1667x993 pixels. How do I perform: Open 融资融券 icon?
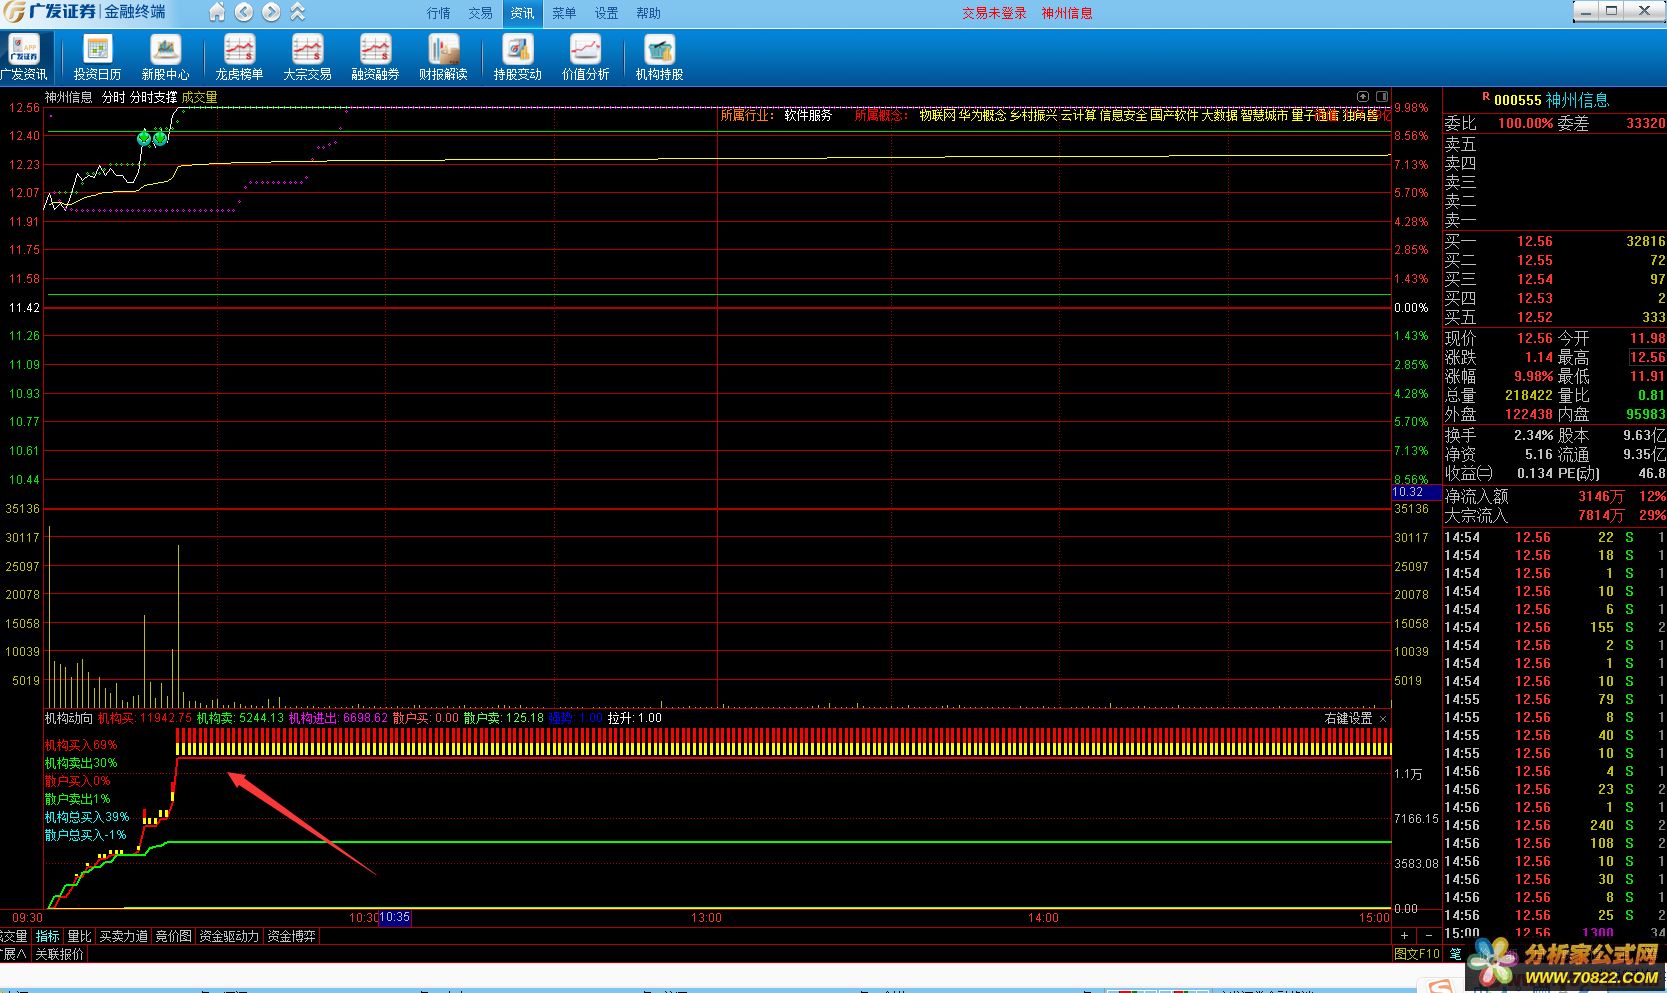[x=375, y=57]
